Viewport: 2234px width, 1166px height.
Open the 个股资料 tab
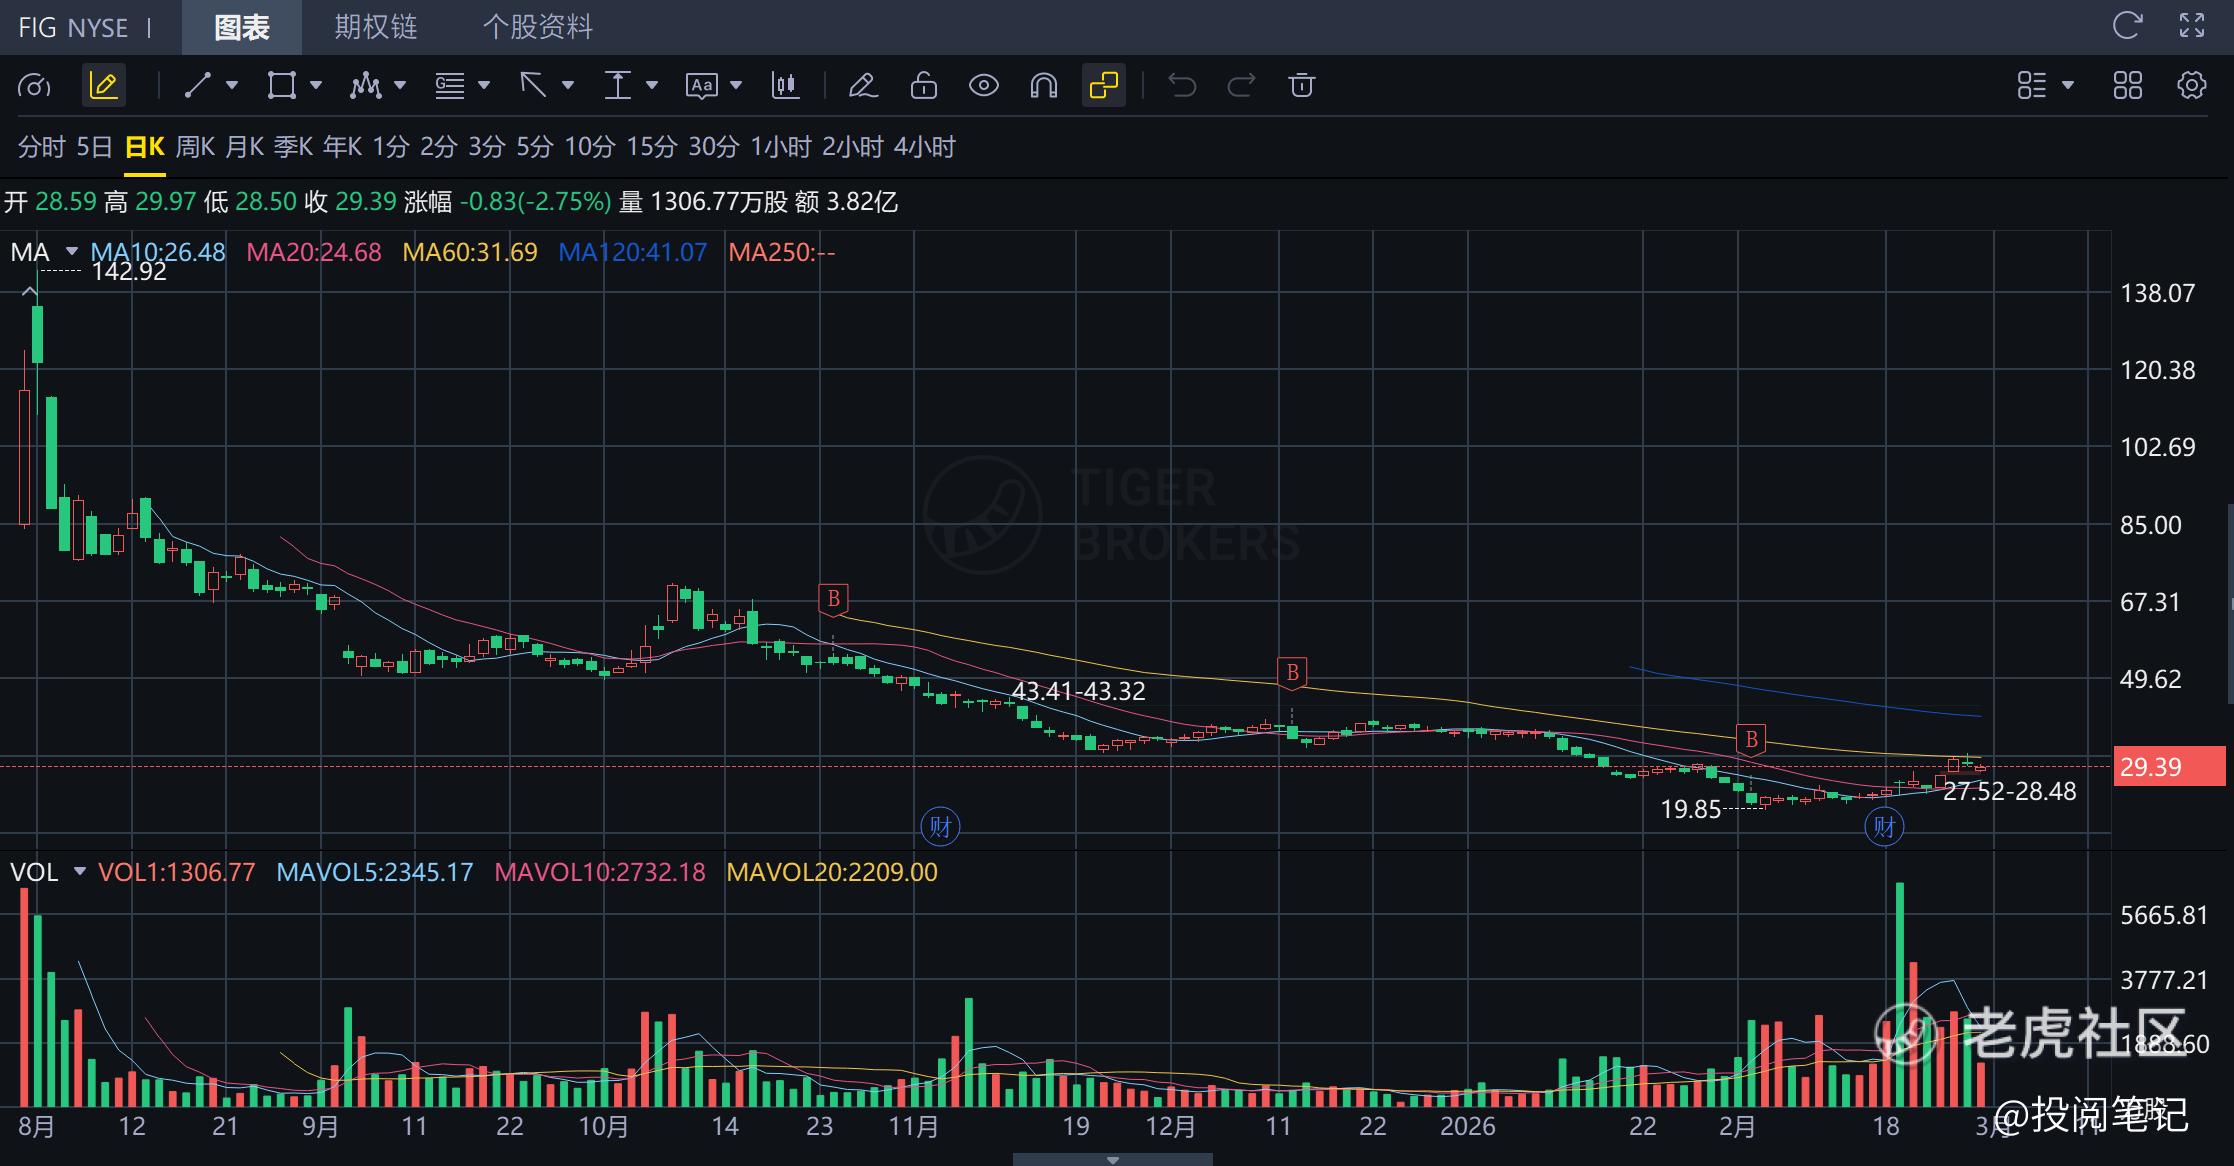pyautogui.click(x=538, y=27)
